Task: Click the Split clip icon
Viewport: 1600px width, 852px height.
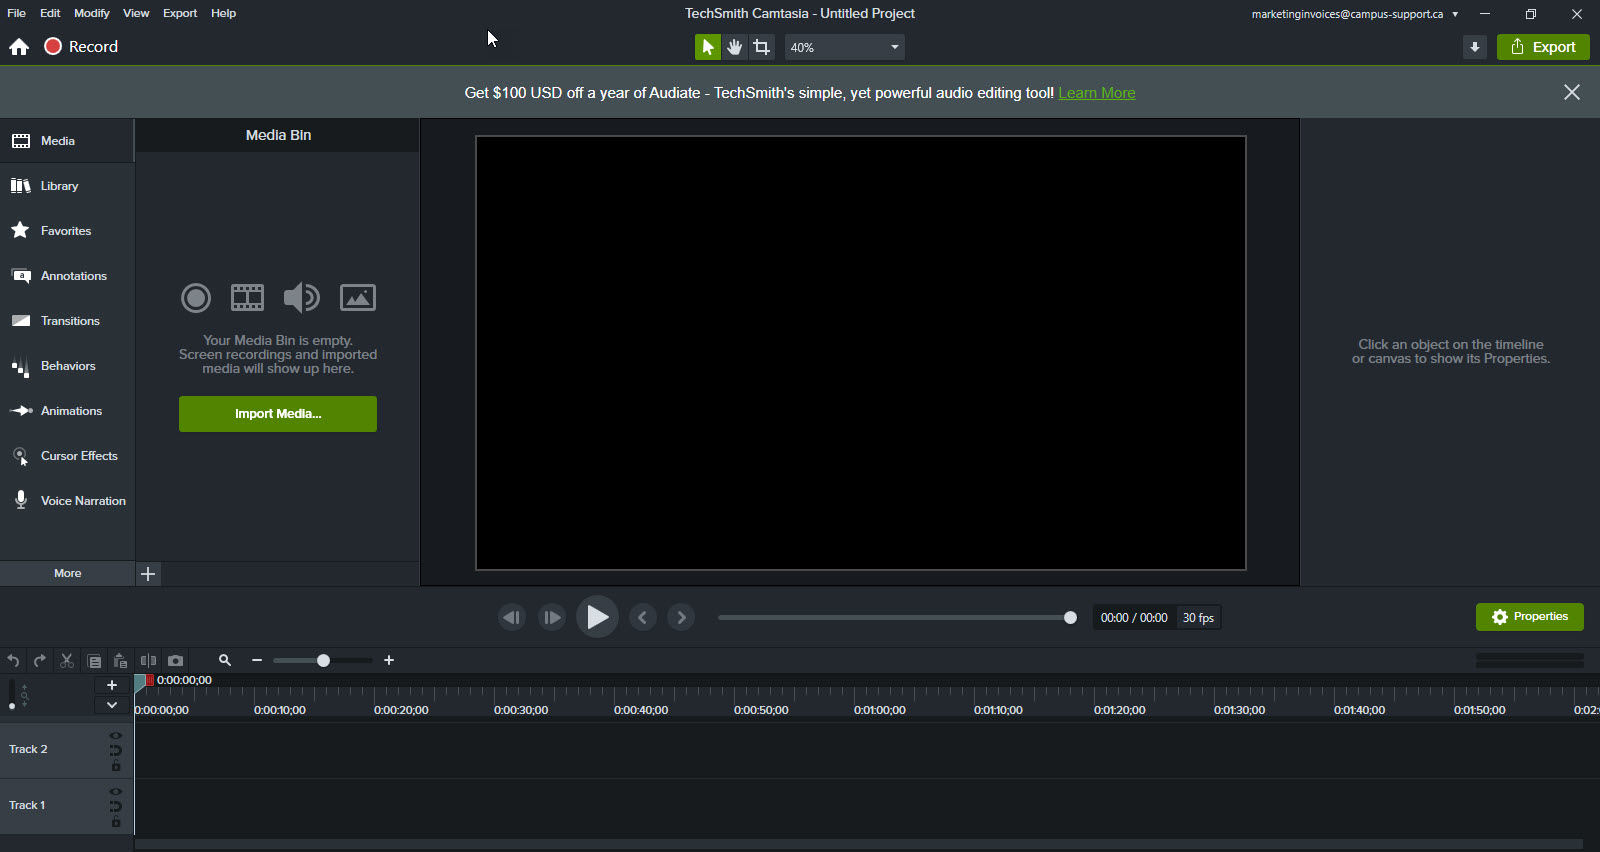Action: click(148, 661)
